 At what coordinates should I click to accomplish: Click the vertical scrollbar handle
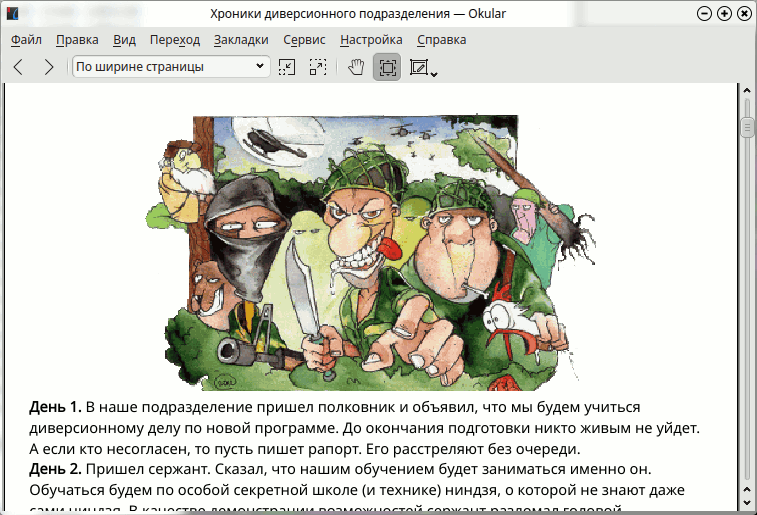click(747, 127)
